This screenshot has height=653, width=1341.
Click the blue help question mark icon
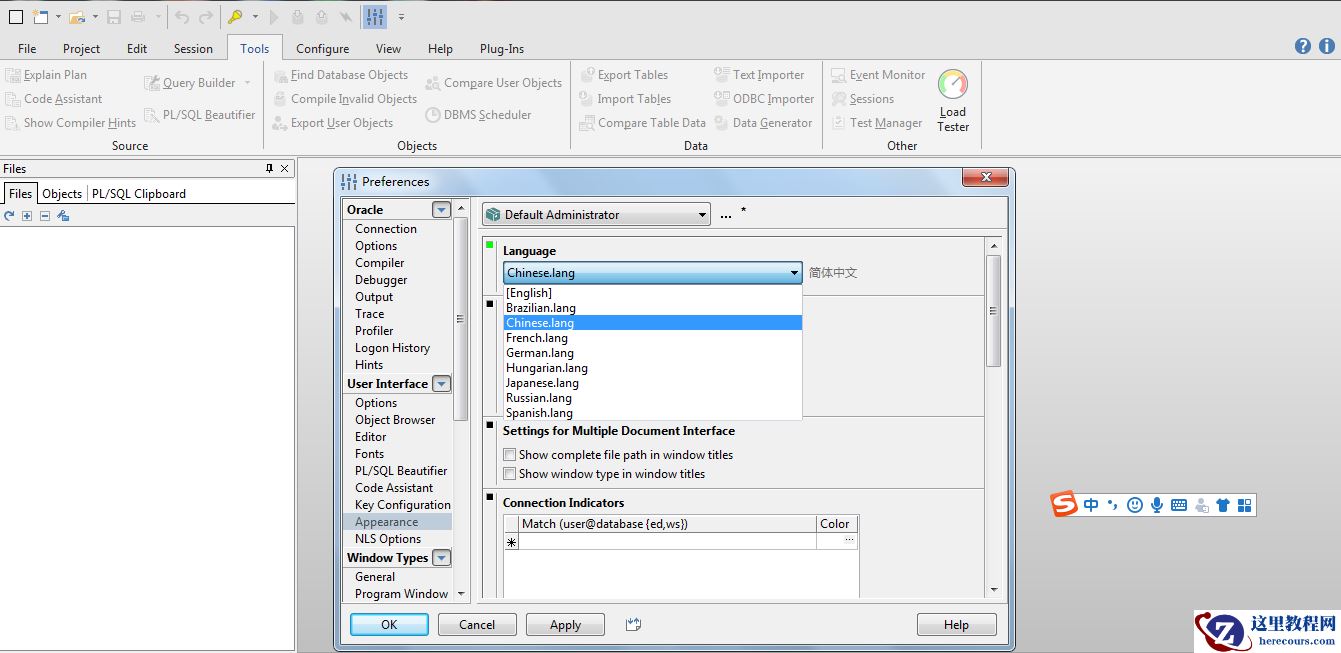tap(1303, 46)
